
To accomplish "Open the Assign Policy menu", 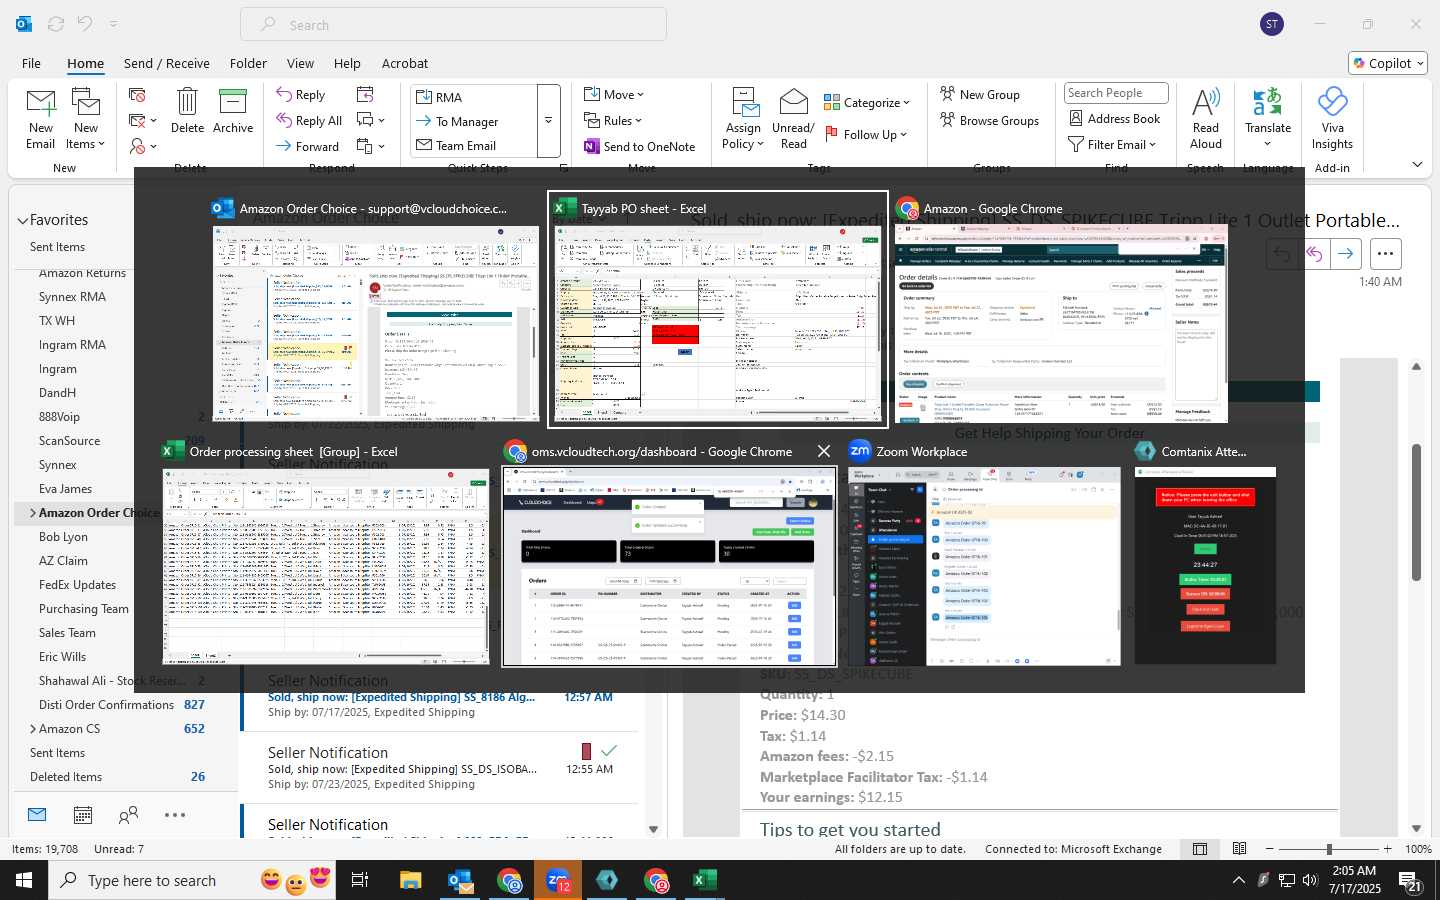I will (x=743, y=119).
